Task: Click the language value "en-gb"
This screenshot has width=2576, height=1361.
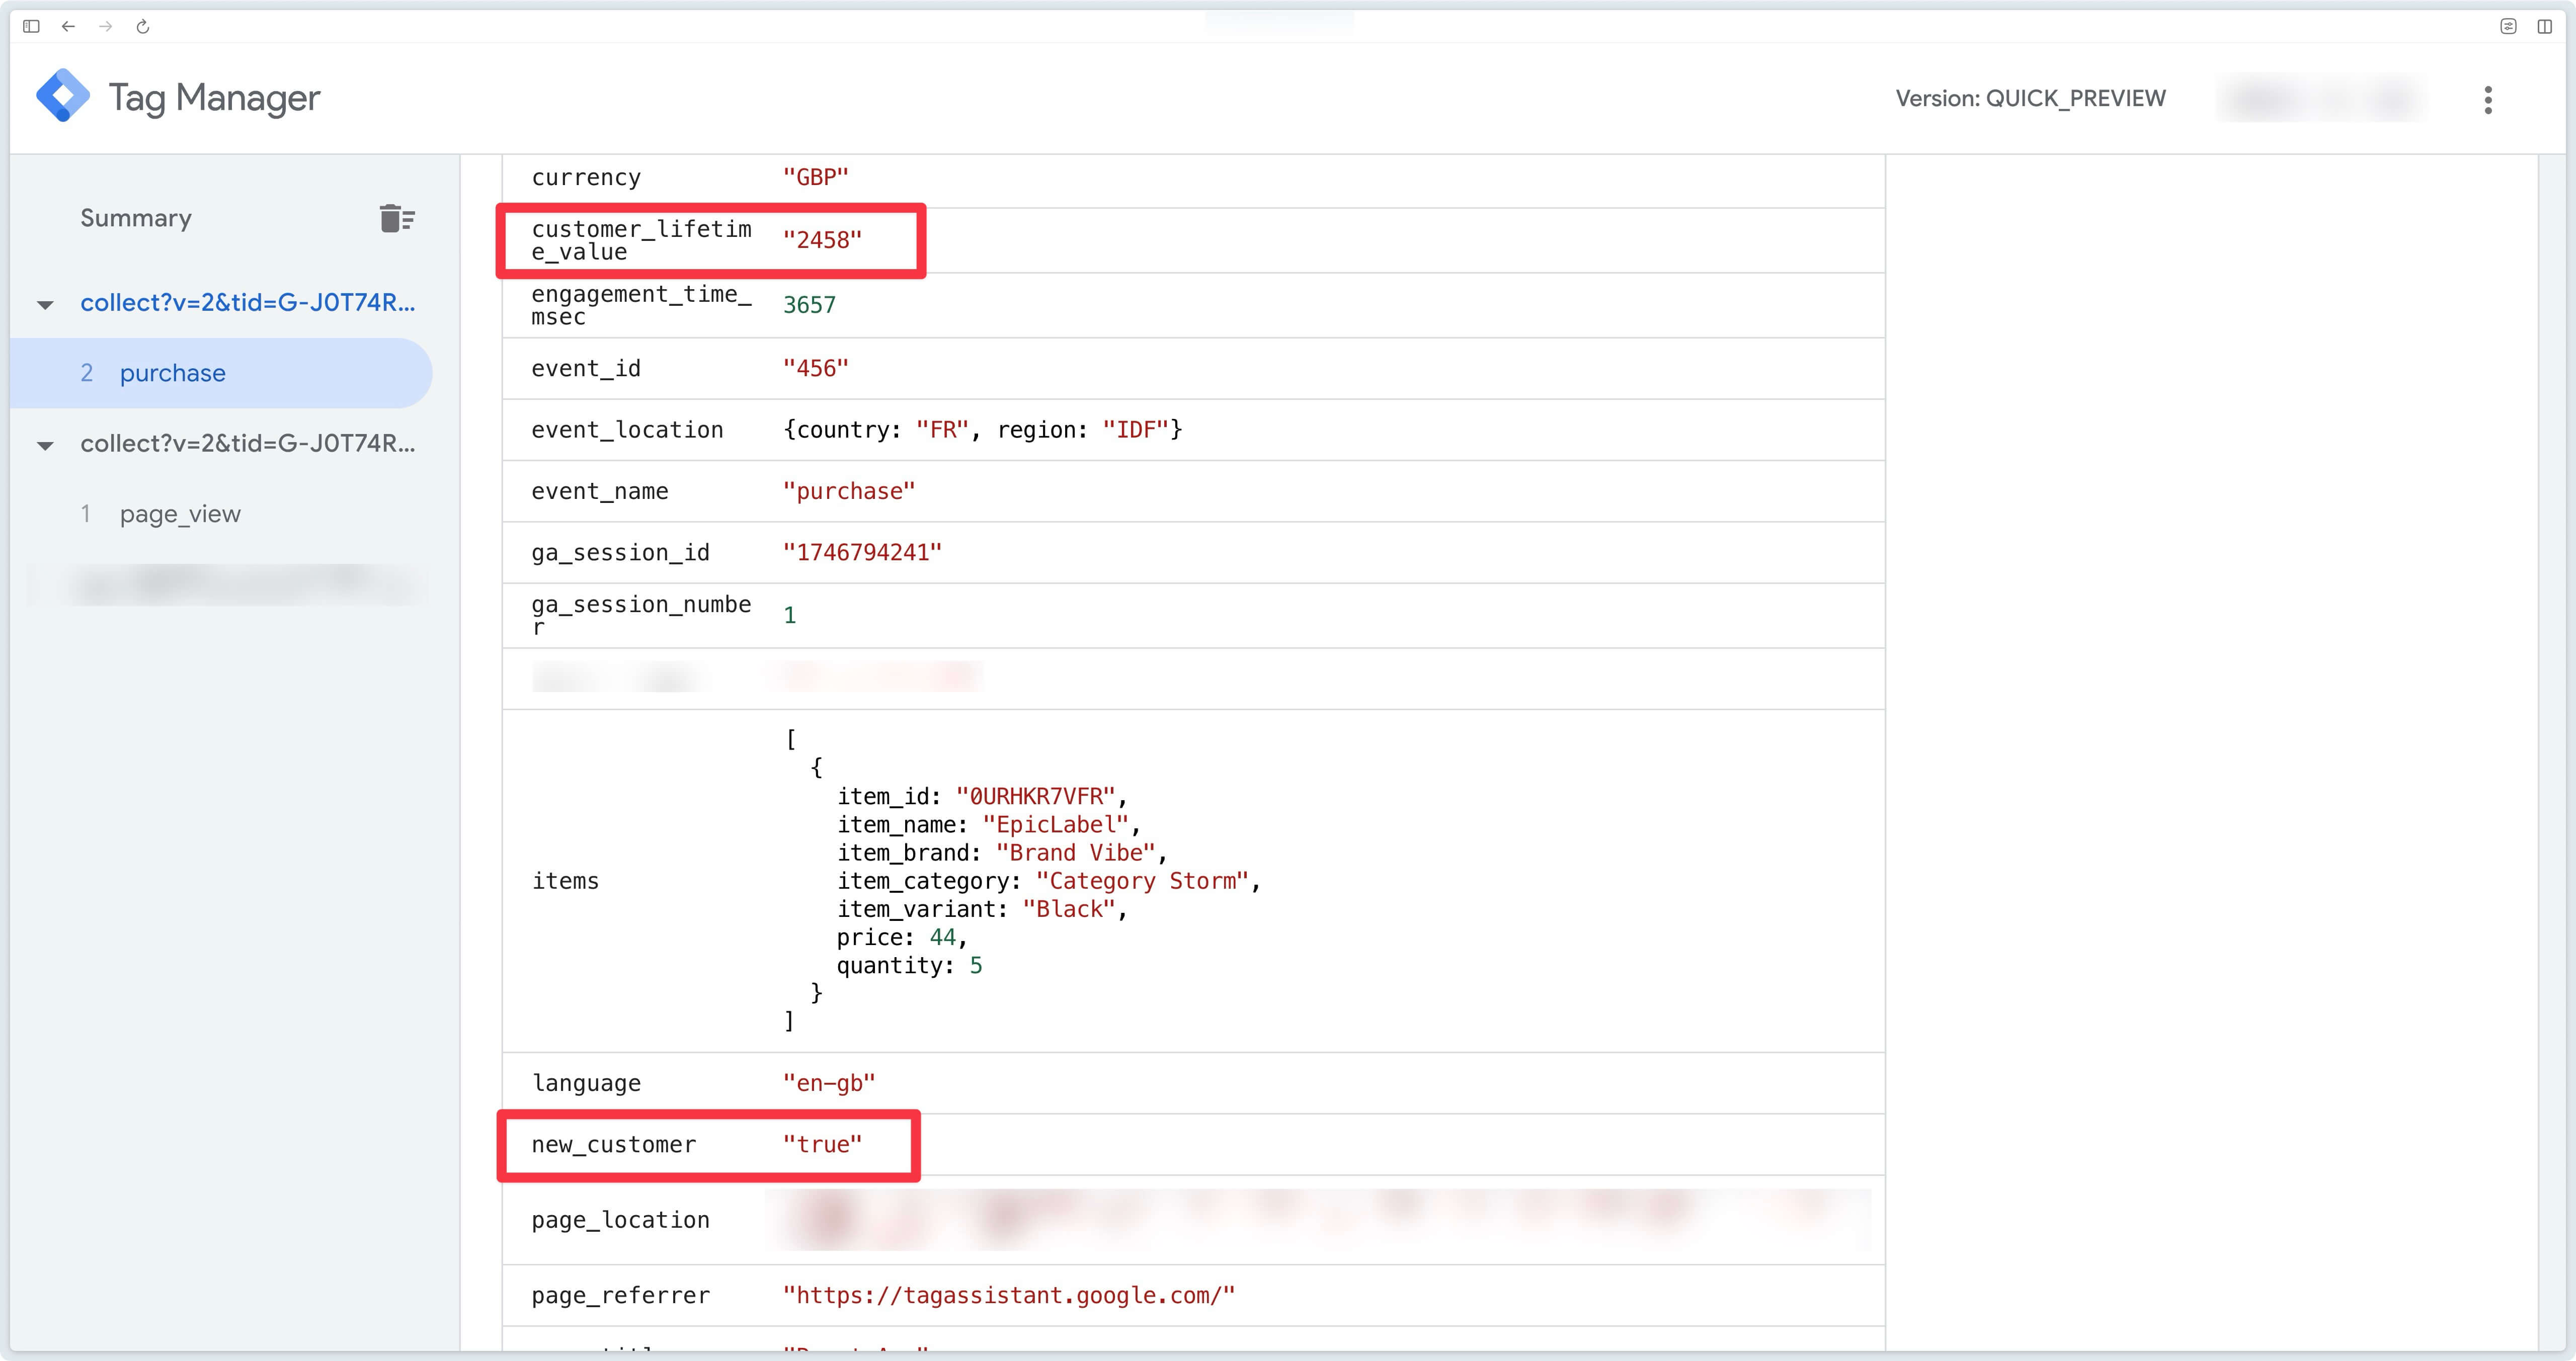Action: (829, 1083)
